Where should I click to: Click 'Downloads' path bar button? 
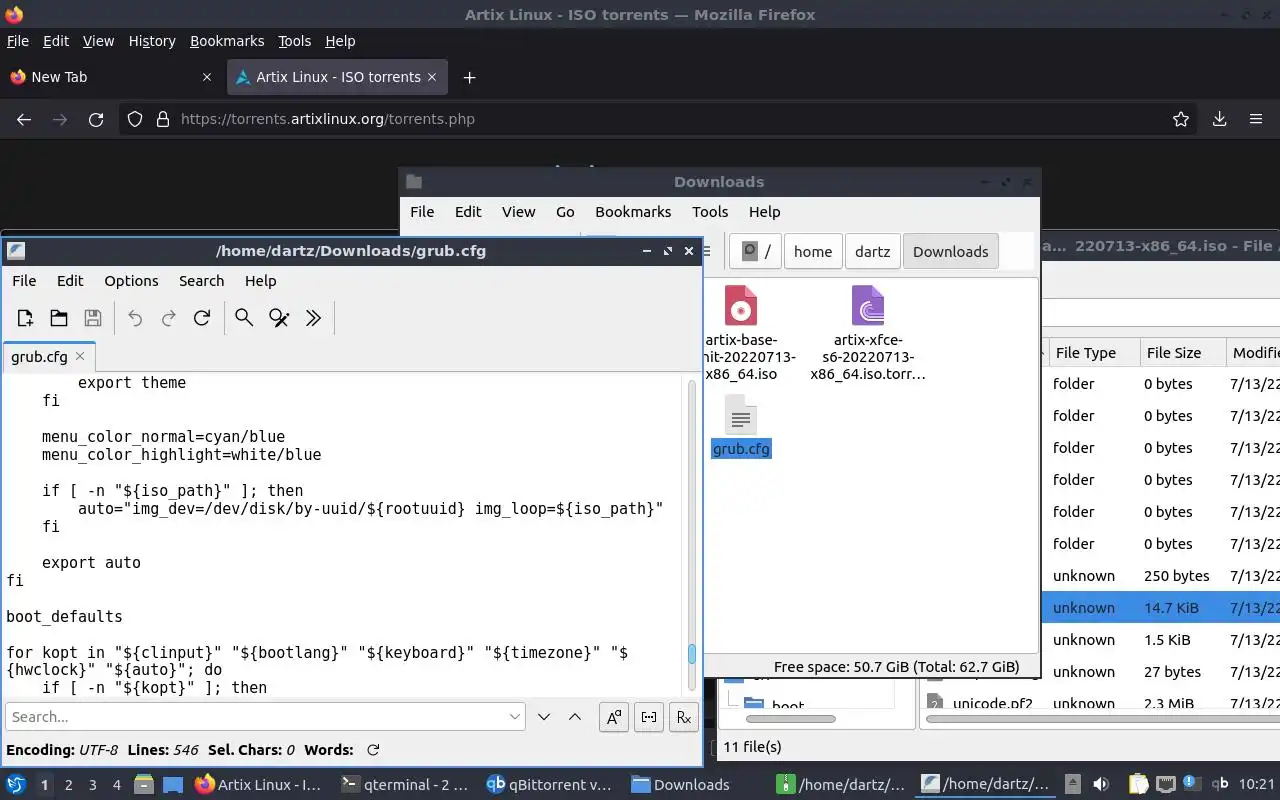(950, 252)
